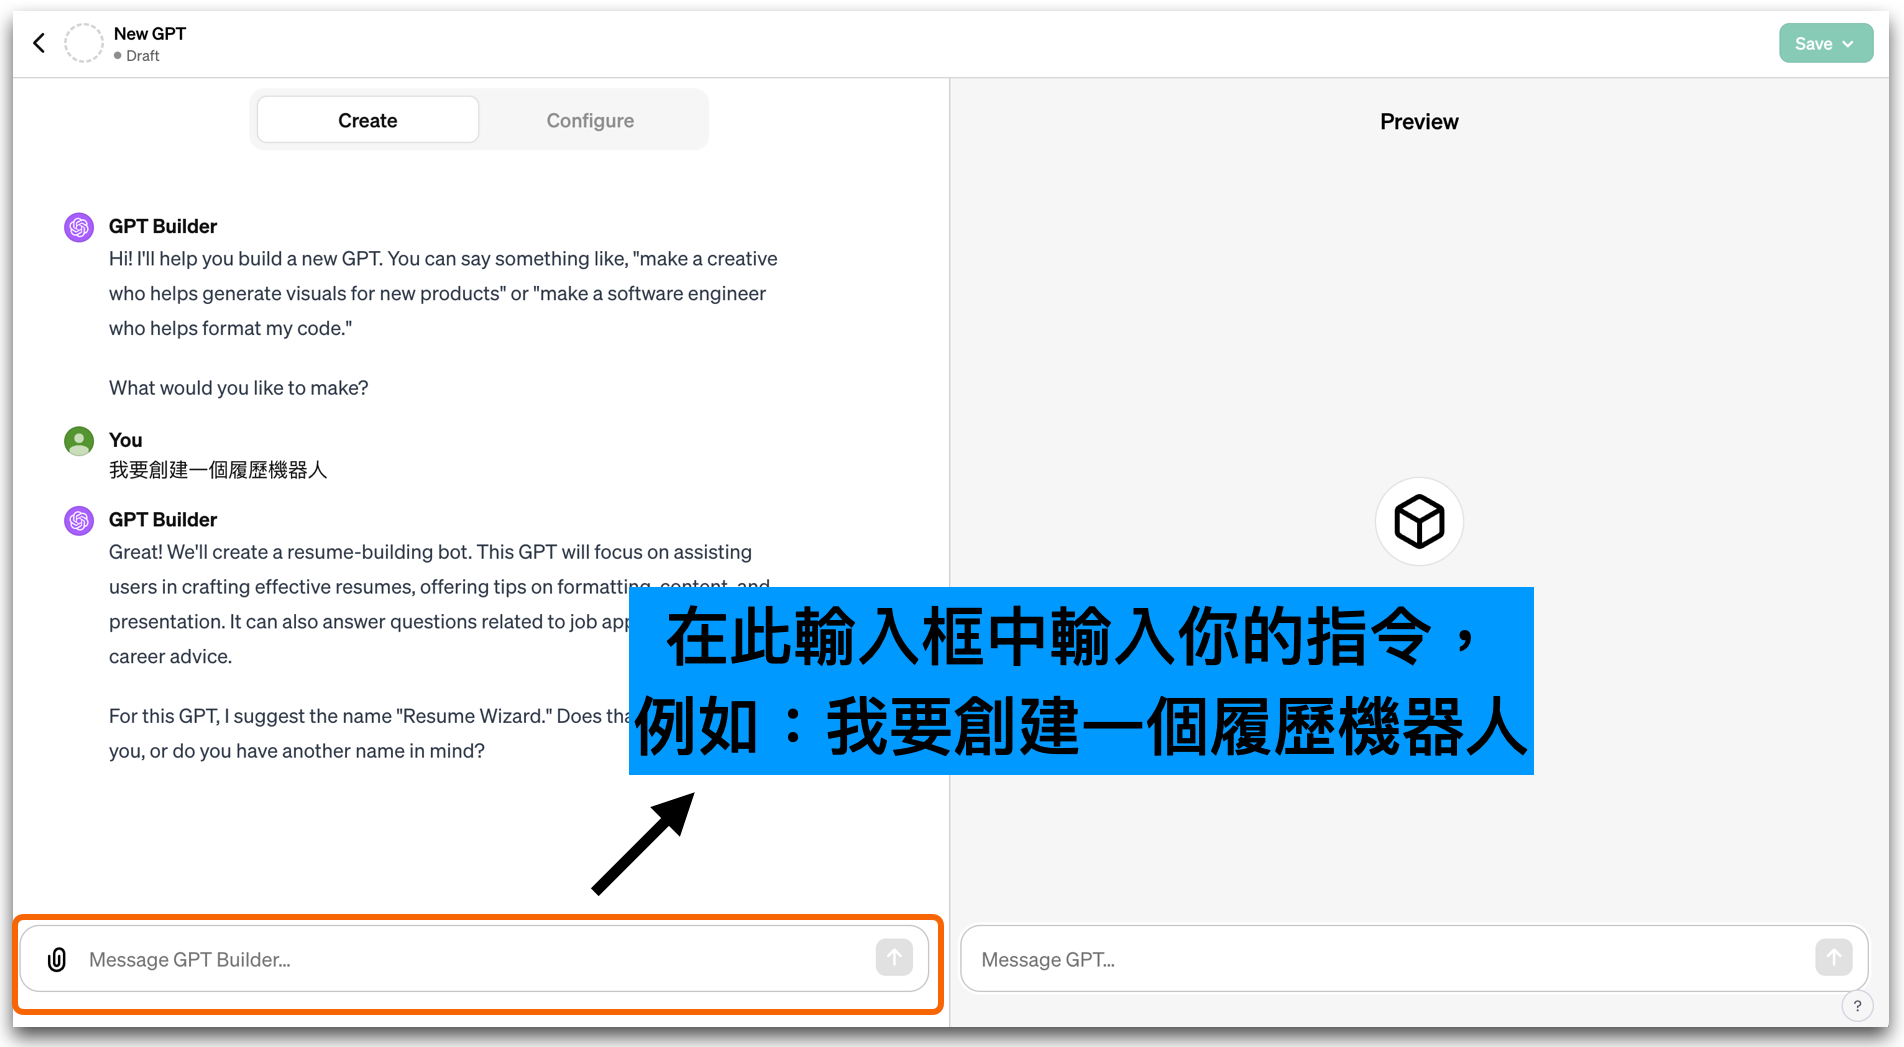
Task: Click the Preview heading
Action: (x=1419, y=122)
